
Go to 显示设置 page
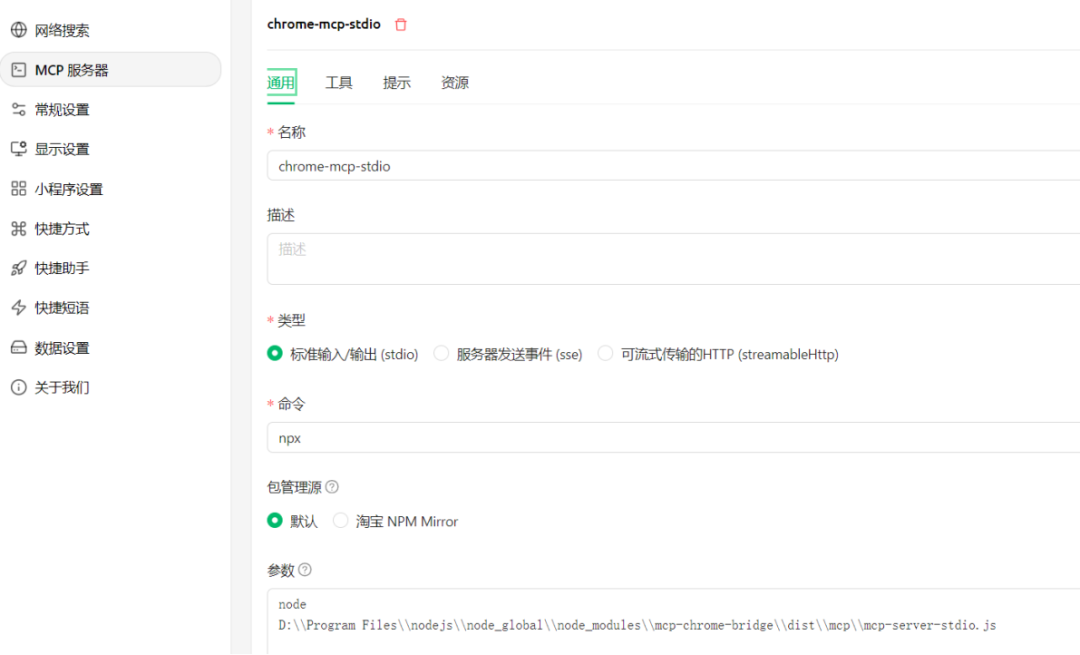click(x=110, y=149)
